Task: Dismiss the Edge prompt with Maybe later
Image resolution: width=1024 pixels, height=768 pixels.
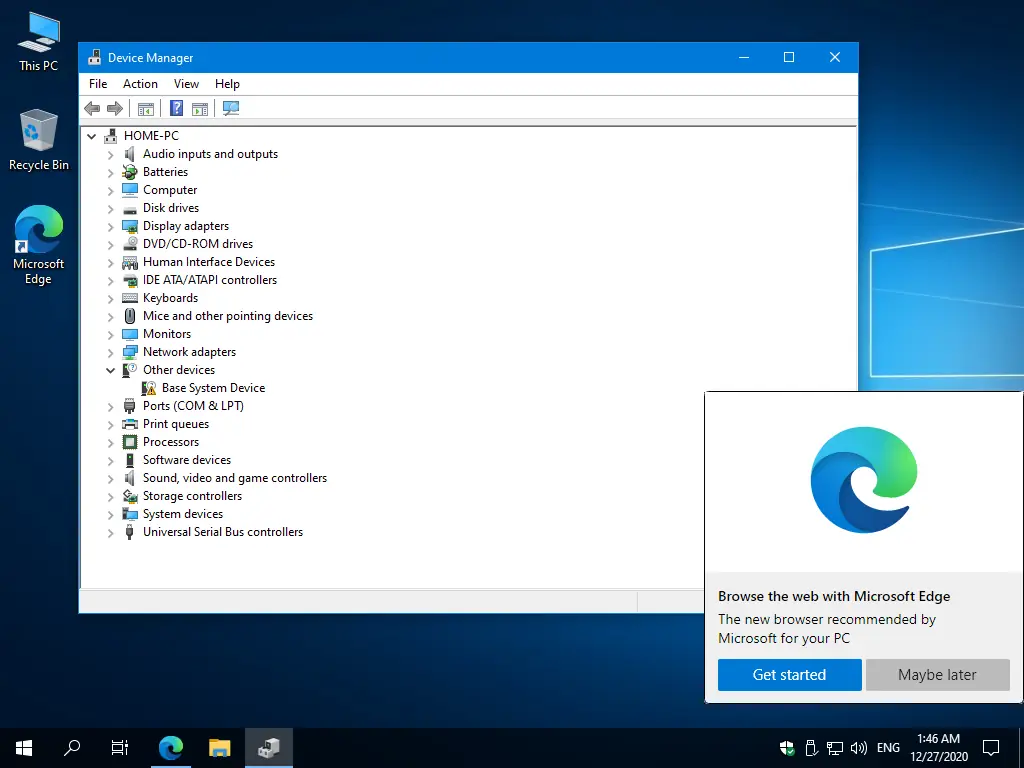Action: coord(937,675)
